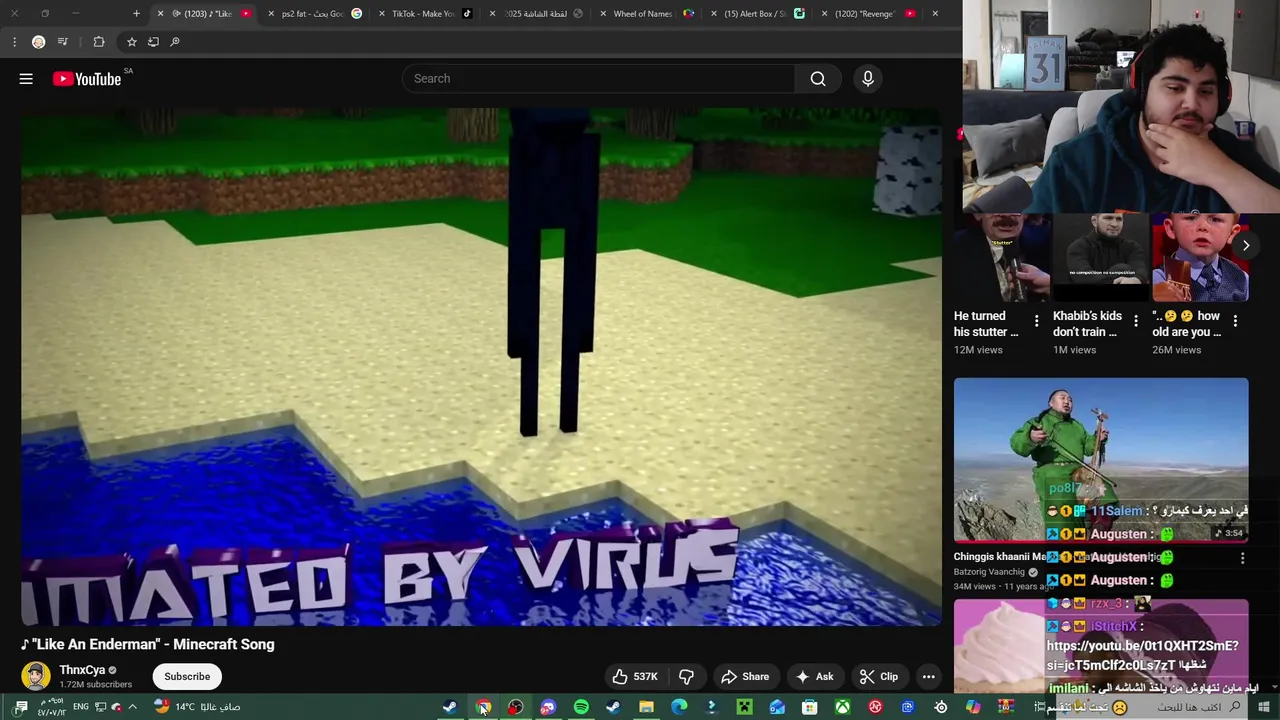
Task: Click the zoom magnifier icon in browser toolbar
Action: 175,42
